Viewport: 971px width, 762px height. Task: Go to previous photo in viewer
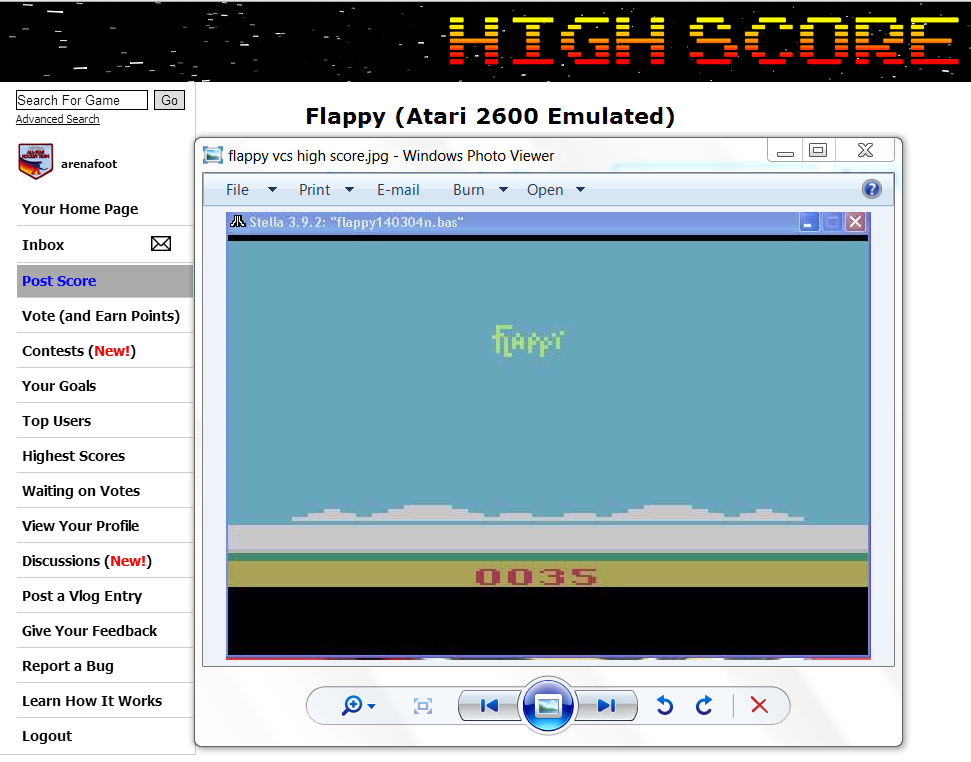[489, 706]
